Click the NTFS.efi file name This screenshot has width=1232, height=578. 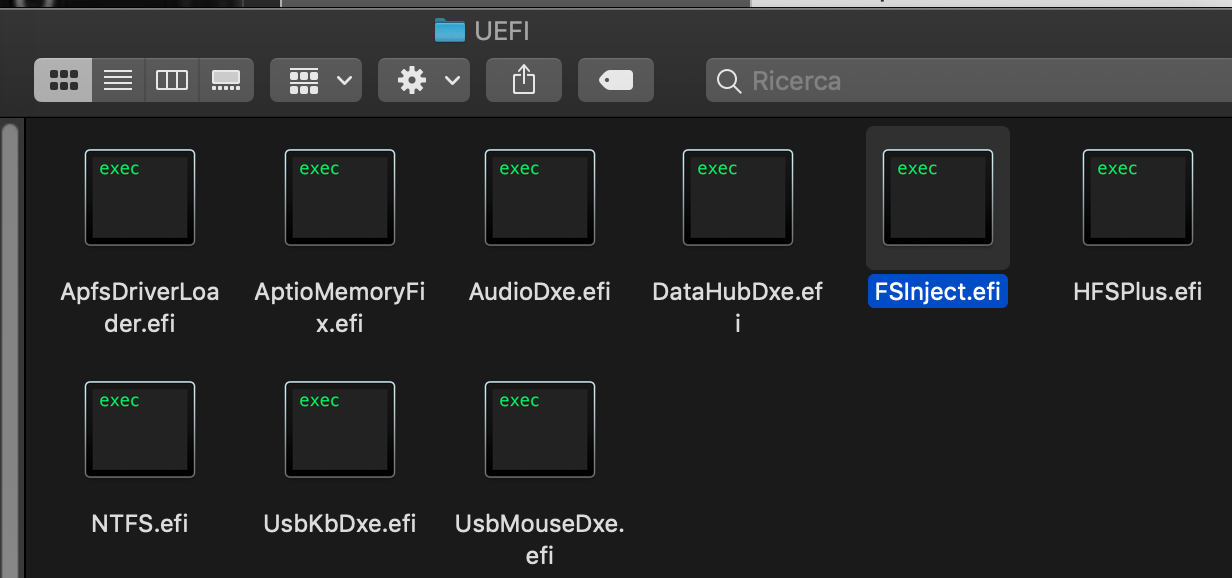coord(140,524)
